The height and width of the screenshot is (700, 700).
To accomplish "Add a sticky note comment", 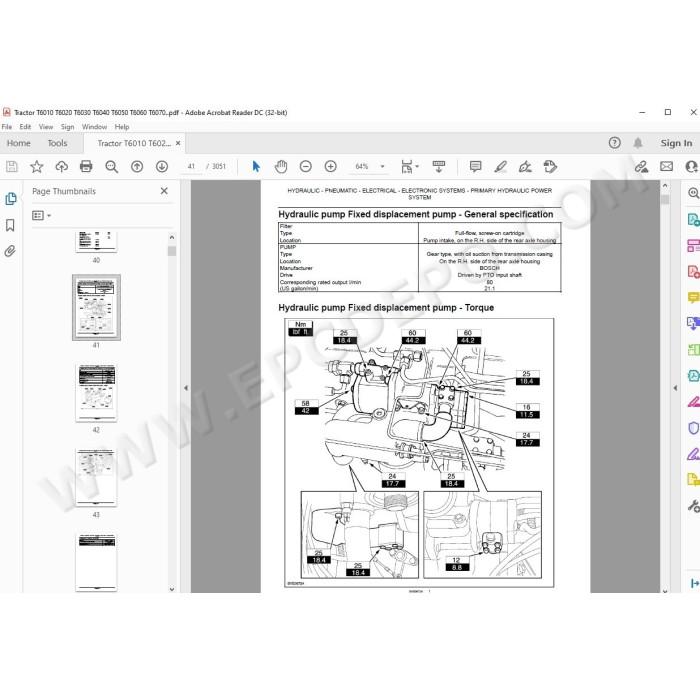I will pos(475,167).
